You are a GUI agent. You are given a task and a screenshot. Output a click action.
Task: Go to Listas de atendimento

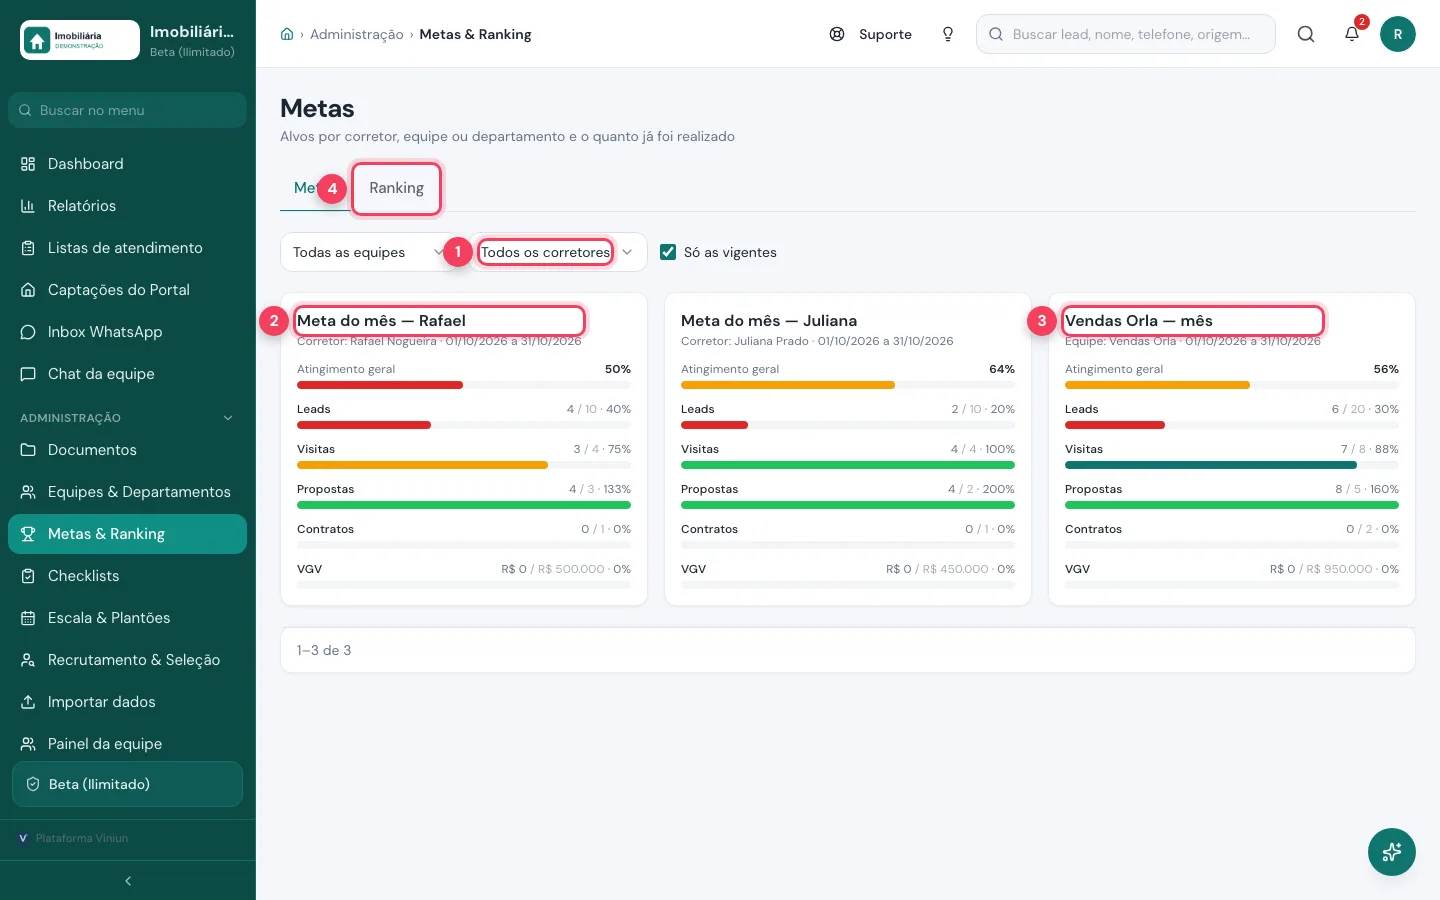click(128, 248)
